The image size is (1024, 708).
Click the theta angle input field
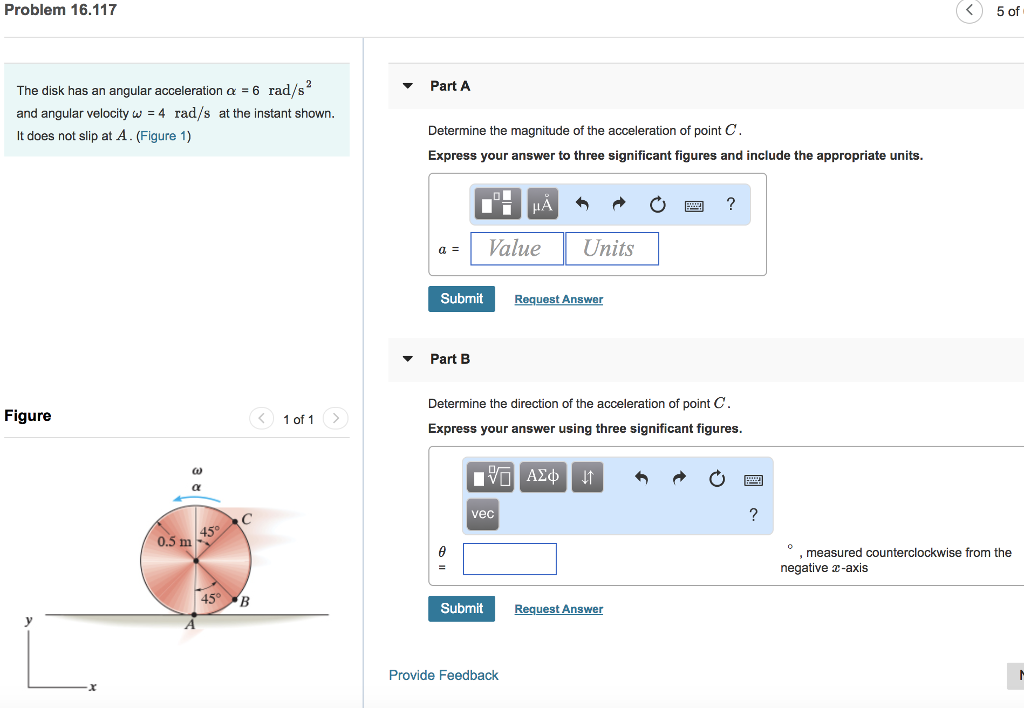[509, 559]
